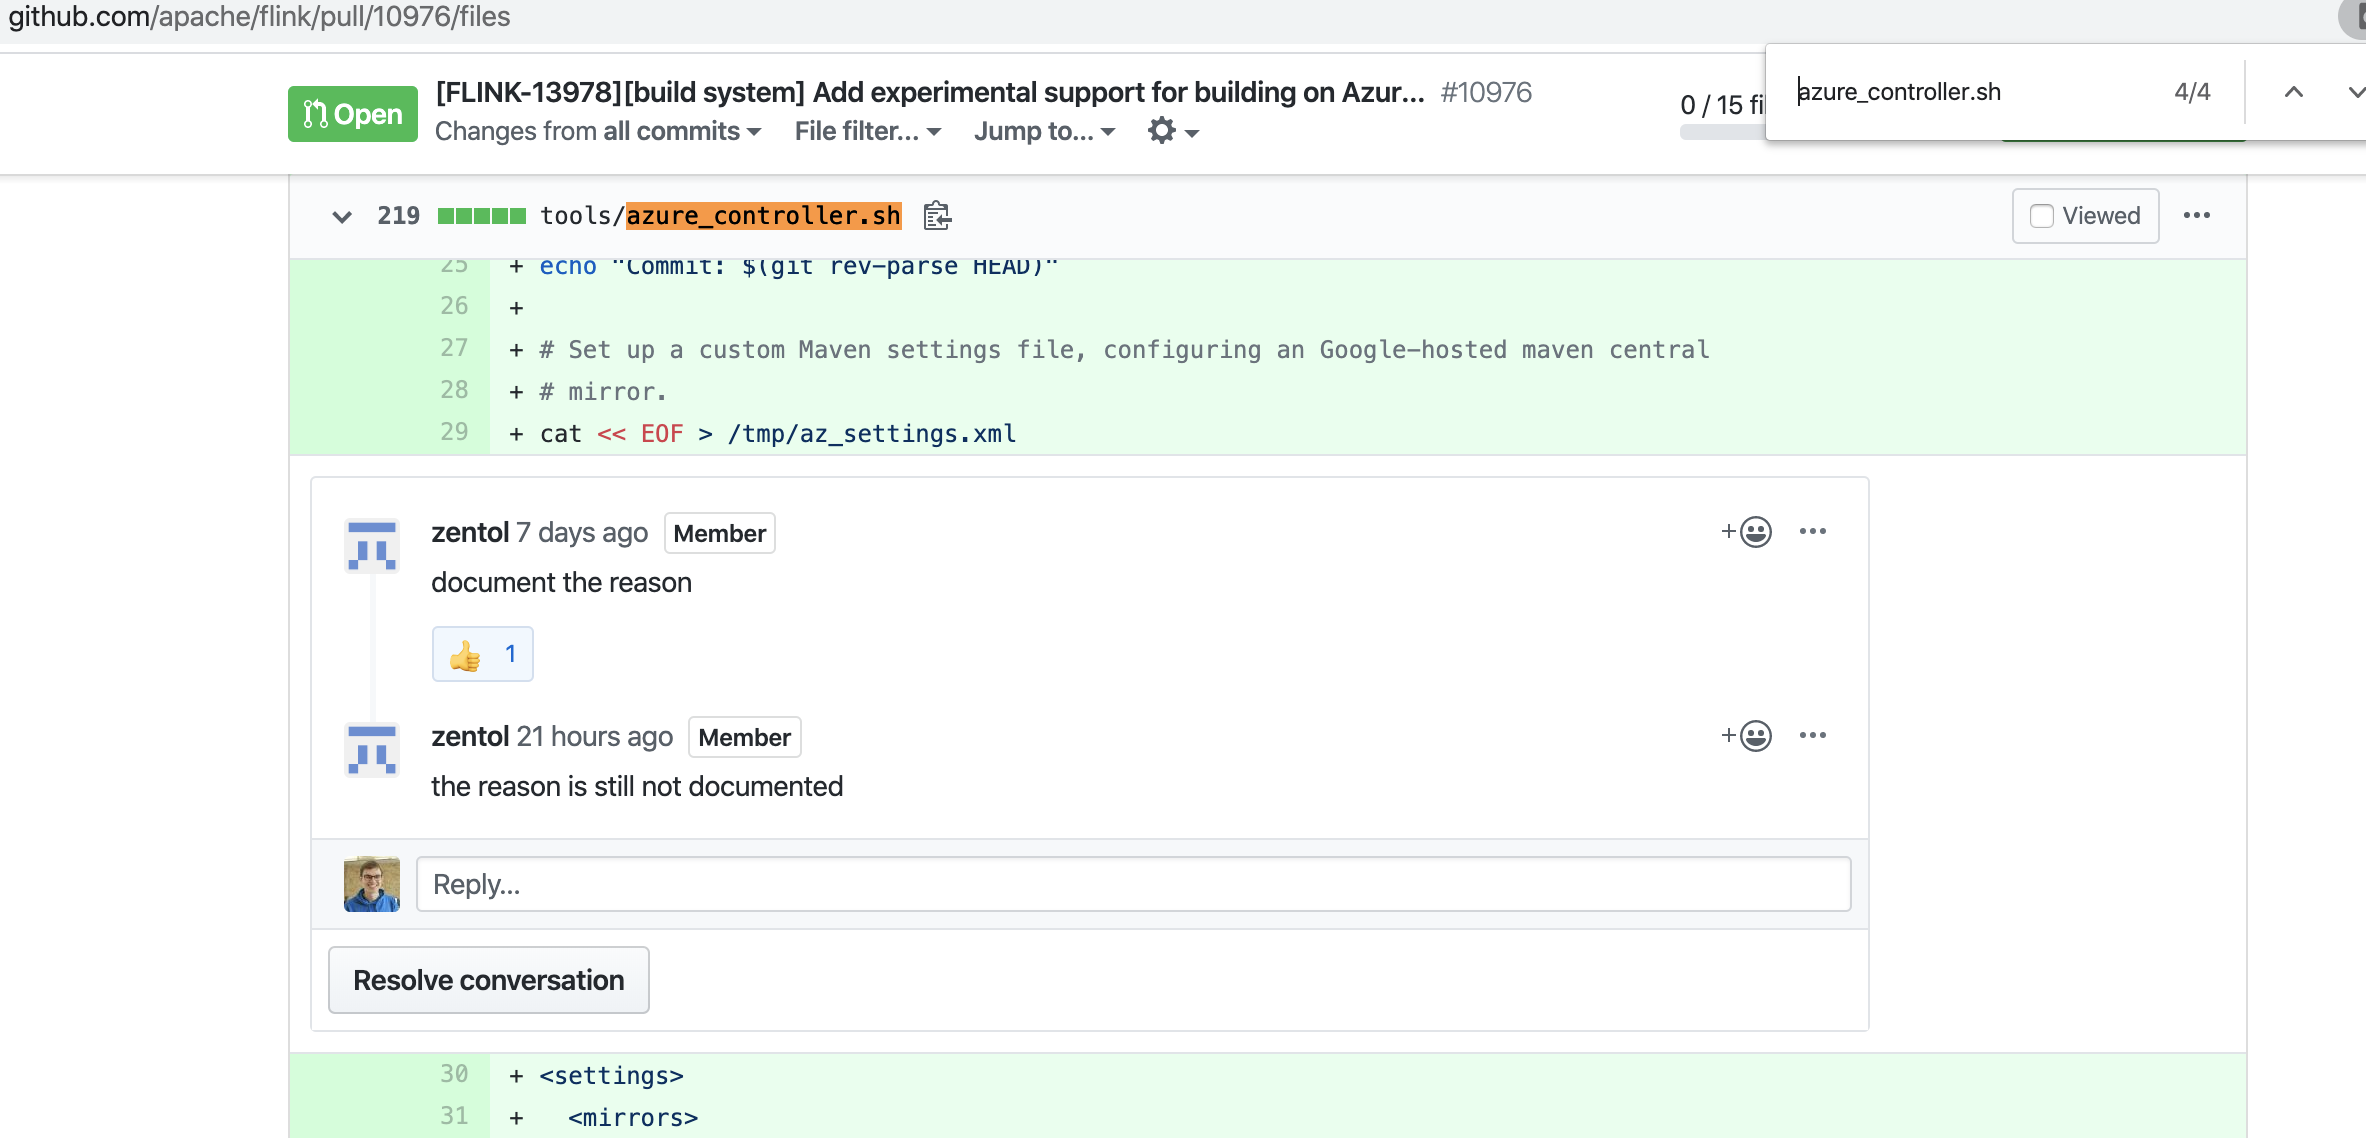Screen dimensions: 2366x1138
Task: Open options menu for first zentol comment
Action: pyautogui.click(x=1812, y=532)
